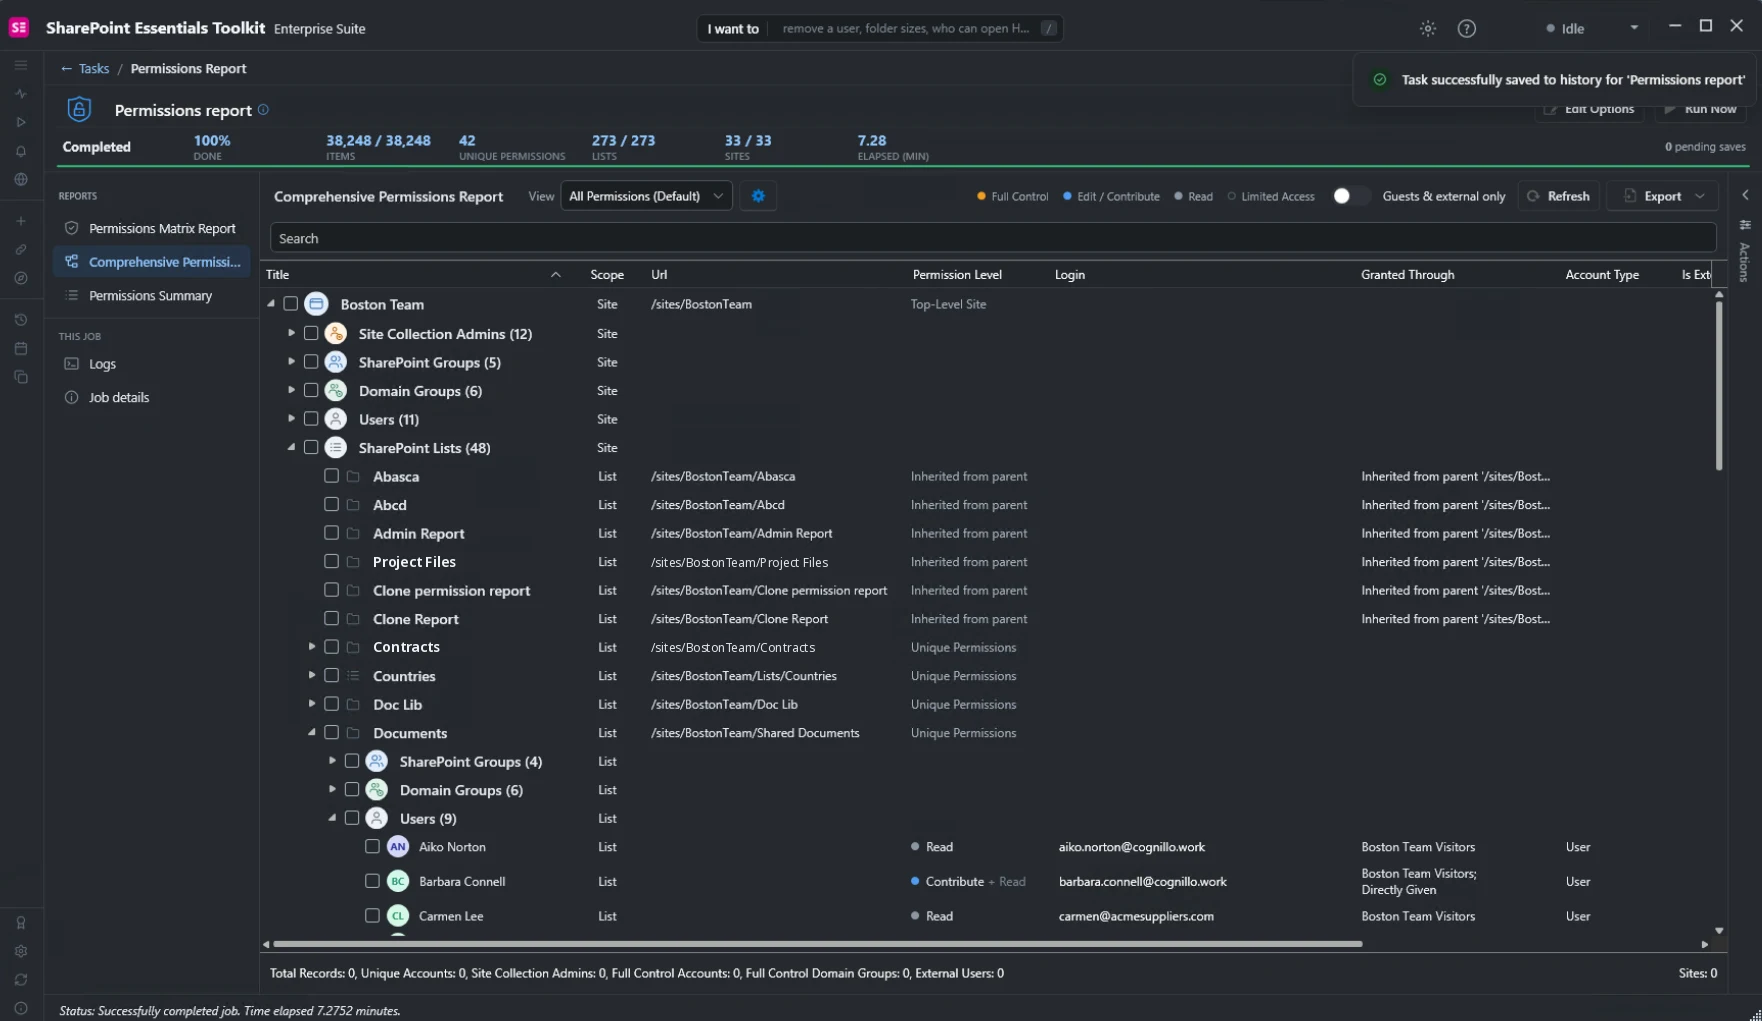Click the globe icon in sidebar
The image size is (1762, 1021).
21,180
